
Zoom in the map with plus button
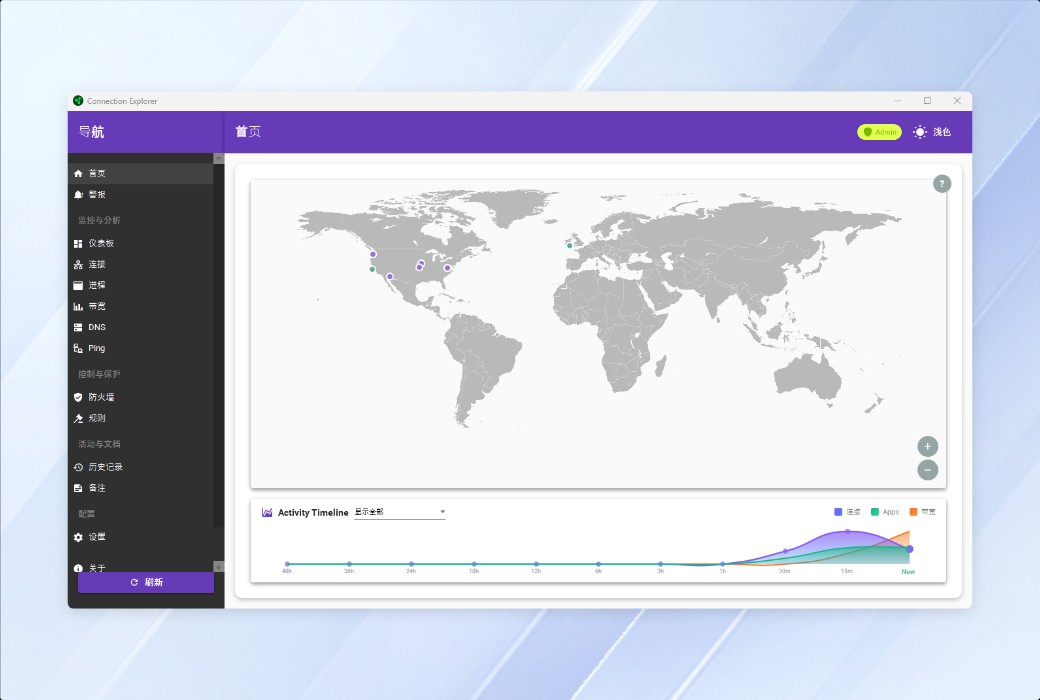927,447
